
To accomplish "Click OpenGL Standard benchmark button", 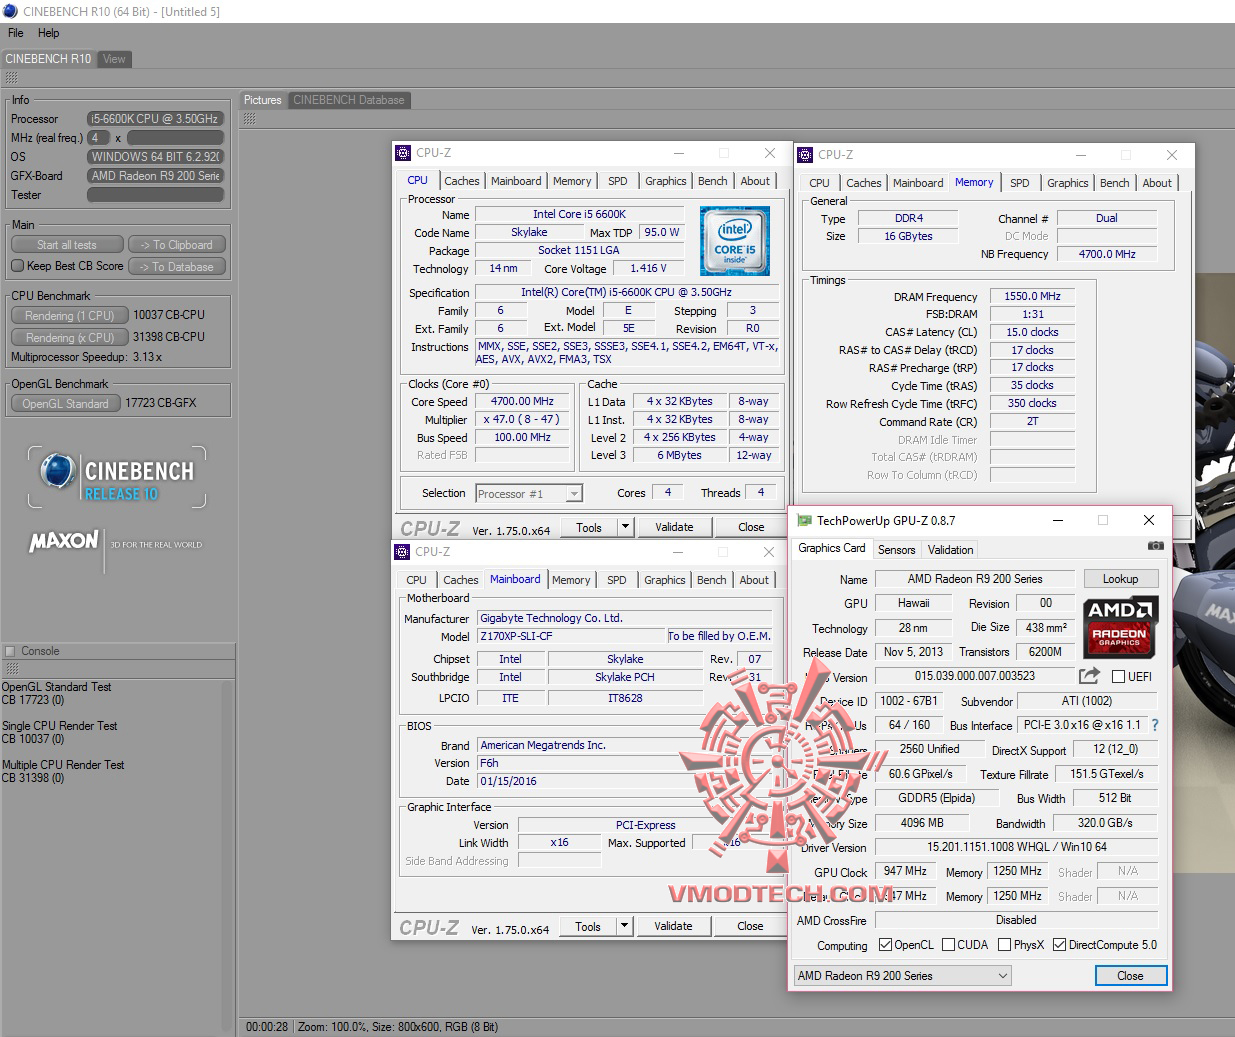I will 65,403.
